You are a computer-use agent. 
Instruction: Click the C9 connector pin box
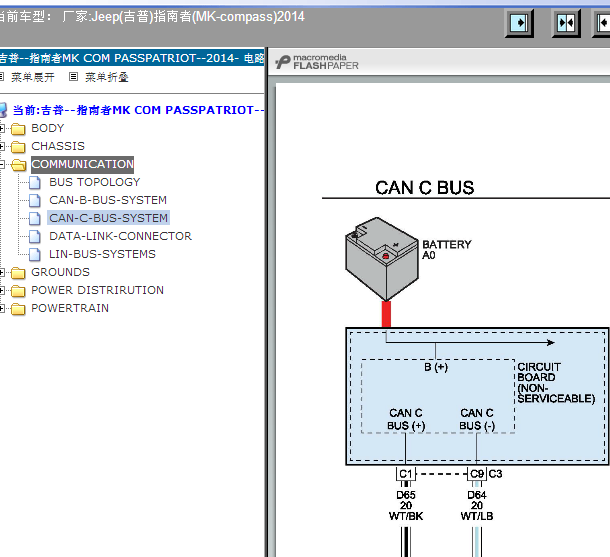(x=477, y=474)
